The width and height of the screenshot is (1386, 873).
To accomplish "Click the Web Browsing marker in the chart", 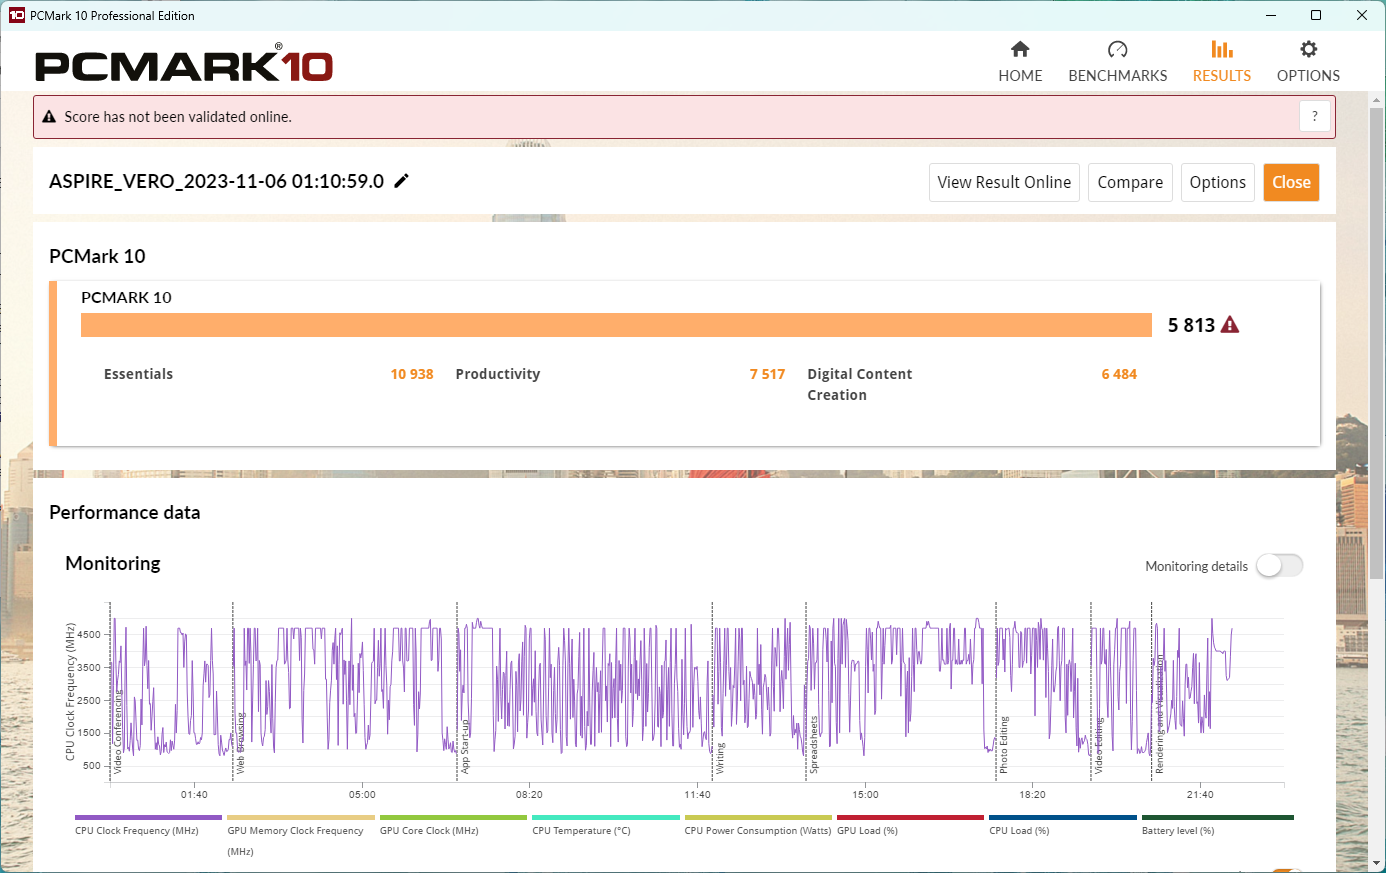I will 241,743.
